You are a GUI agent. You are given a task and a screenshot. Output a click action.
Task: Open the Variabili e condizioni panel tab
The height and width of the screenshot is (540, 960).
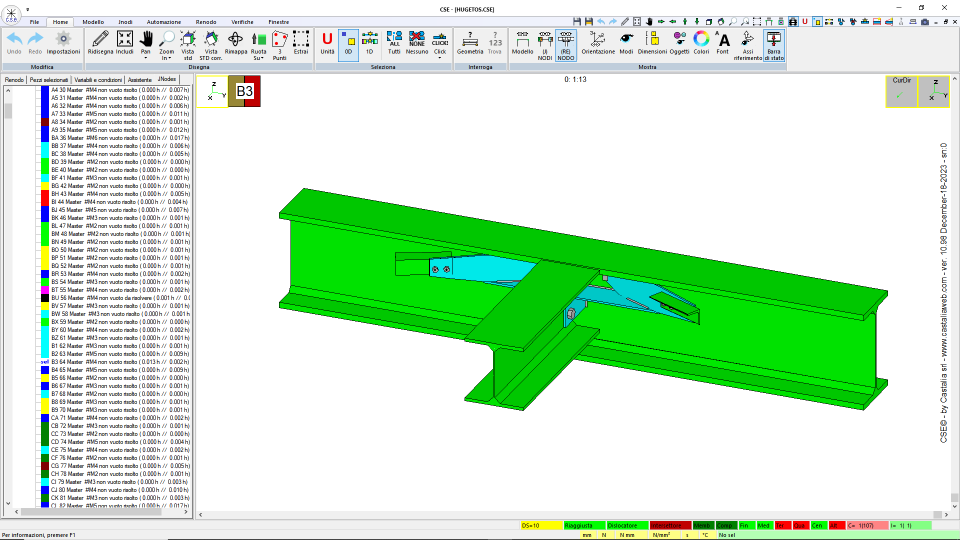(98, 80)
